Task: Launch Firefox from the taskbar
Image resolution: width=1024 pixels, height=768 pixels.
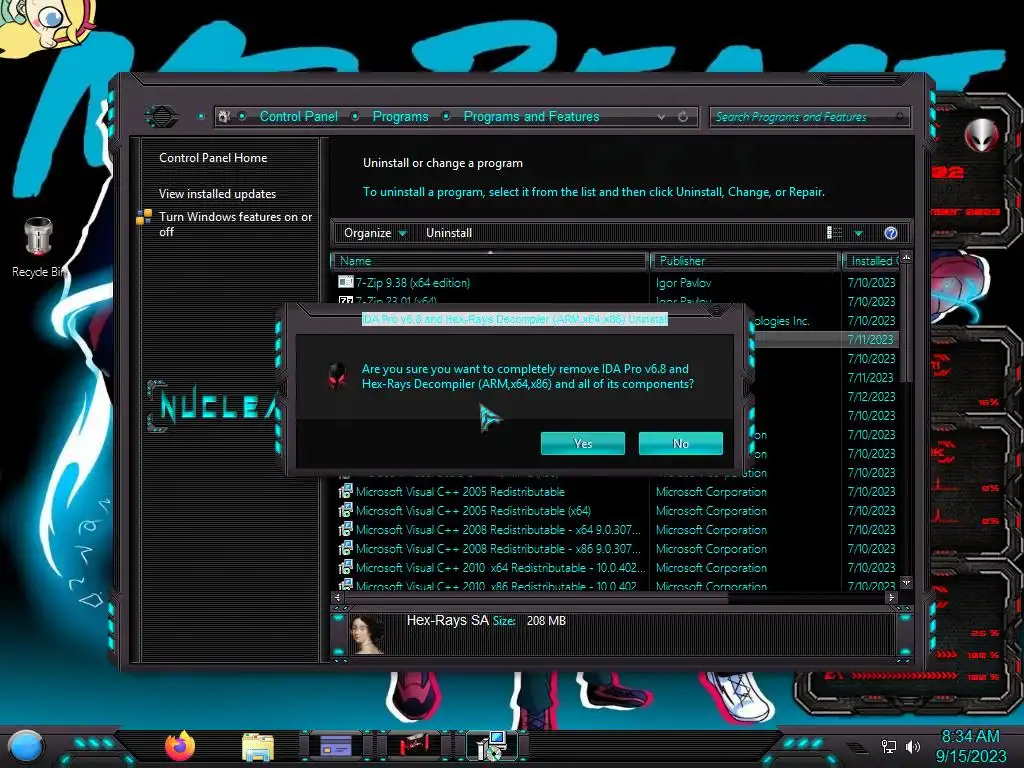Action: coord(180,746)
